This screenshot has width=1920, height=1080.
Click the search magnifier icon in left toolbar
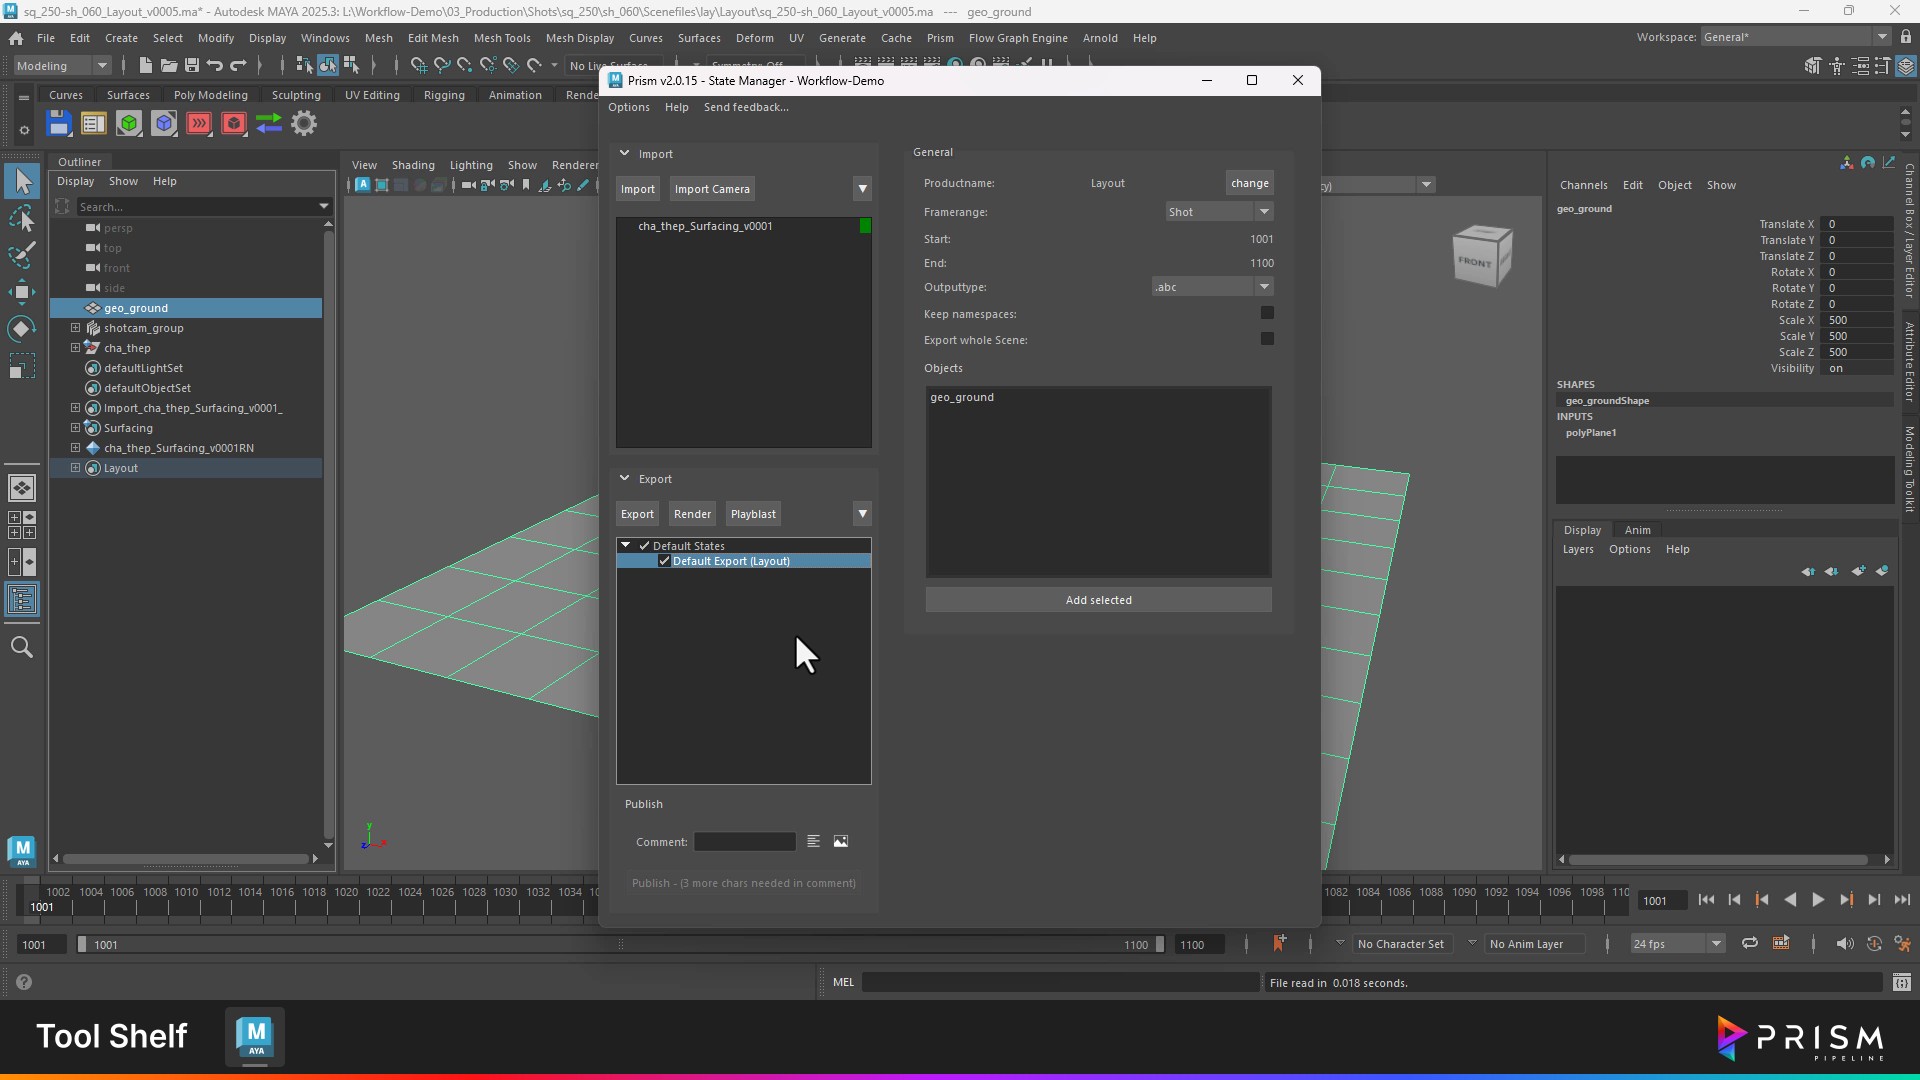(x=22, y=648)
